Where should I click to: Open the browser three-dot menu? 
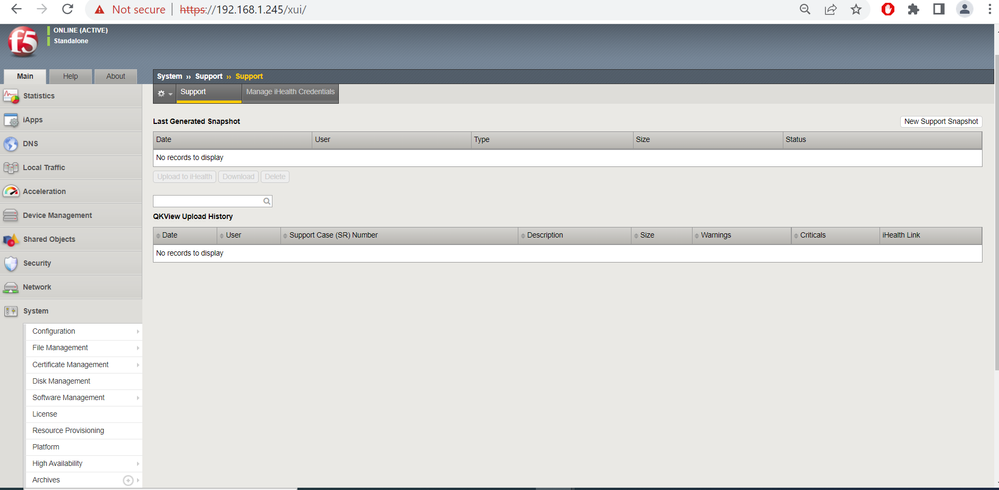(x=989, y=10)
